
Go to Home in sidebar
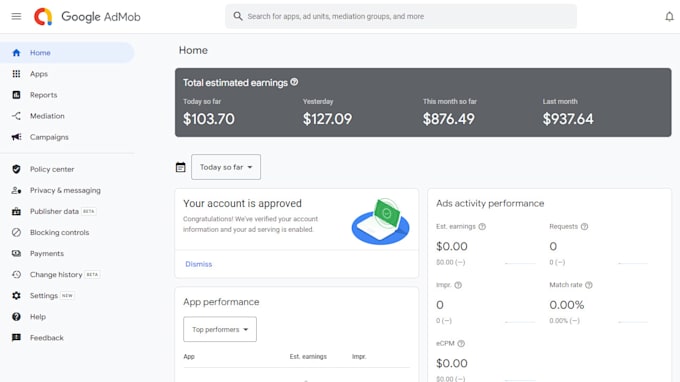[67, 53]
